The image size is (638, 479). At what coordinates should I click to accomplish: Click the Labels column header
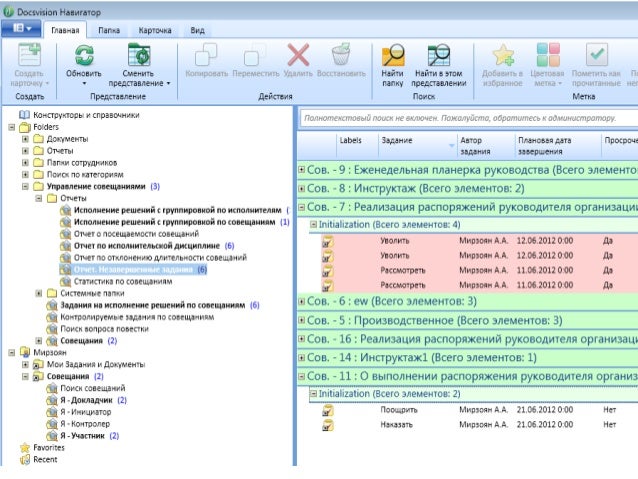(x=357, y=145)
